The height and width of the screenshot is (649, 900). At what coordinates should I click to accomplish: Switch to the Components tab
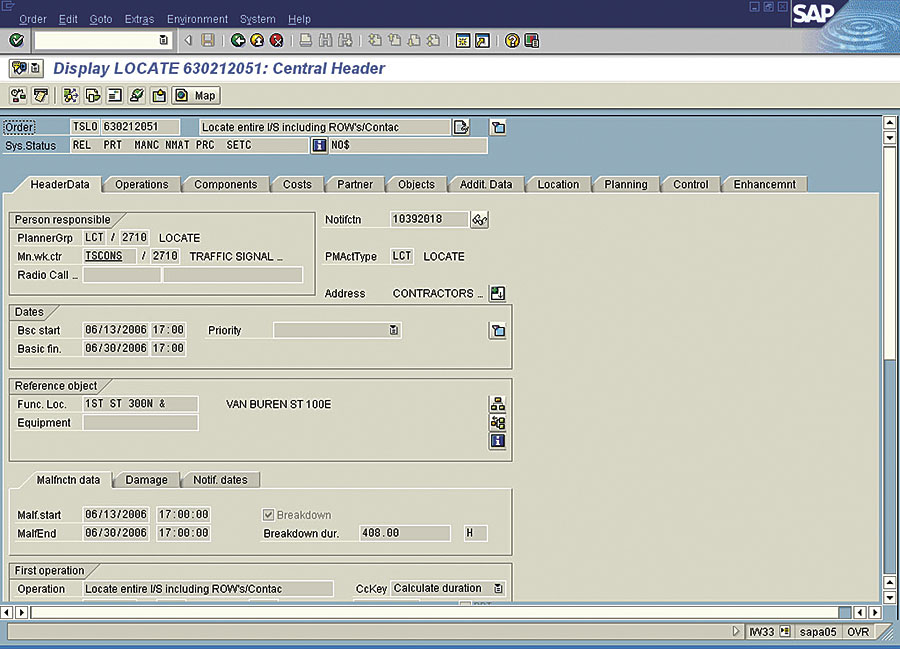tap(226, 184)
